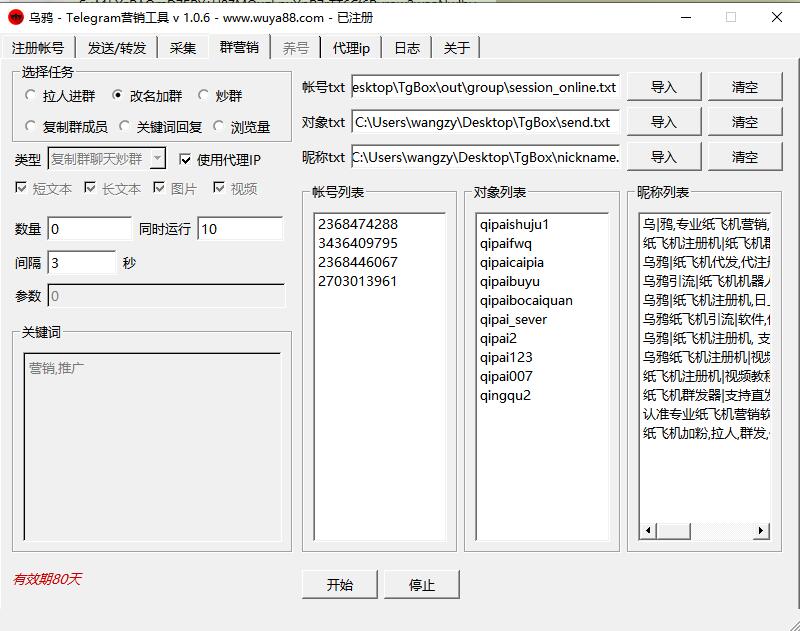Click the 间隔 seconds input field
Viewport: 800px width, 631px height.
coord(82,263)
